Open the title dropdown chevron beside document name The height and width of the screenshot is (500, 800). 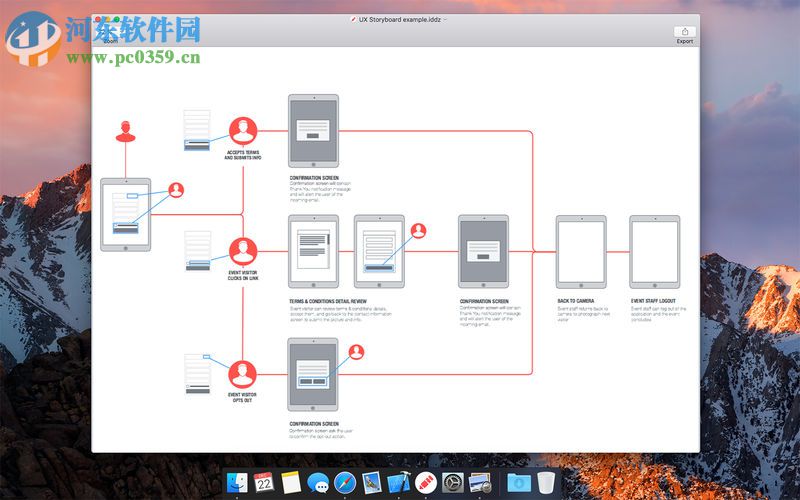click(445, 20)
